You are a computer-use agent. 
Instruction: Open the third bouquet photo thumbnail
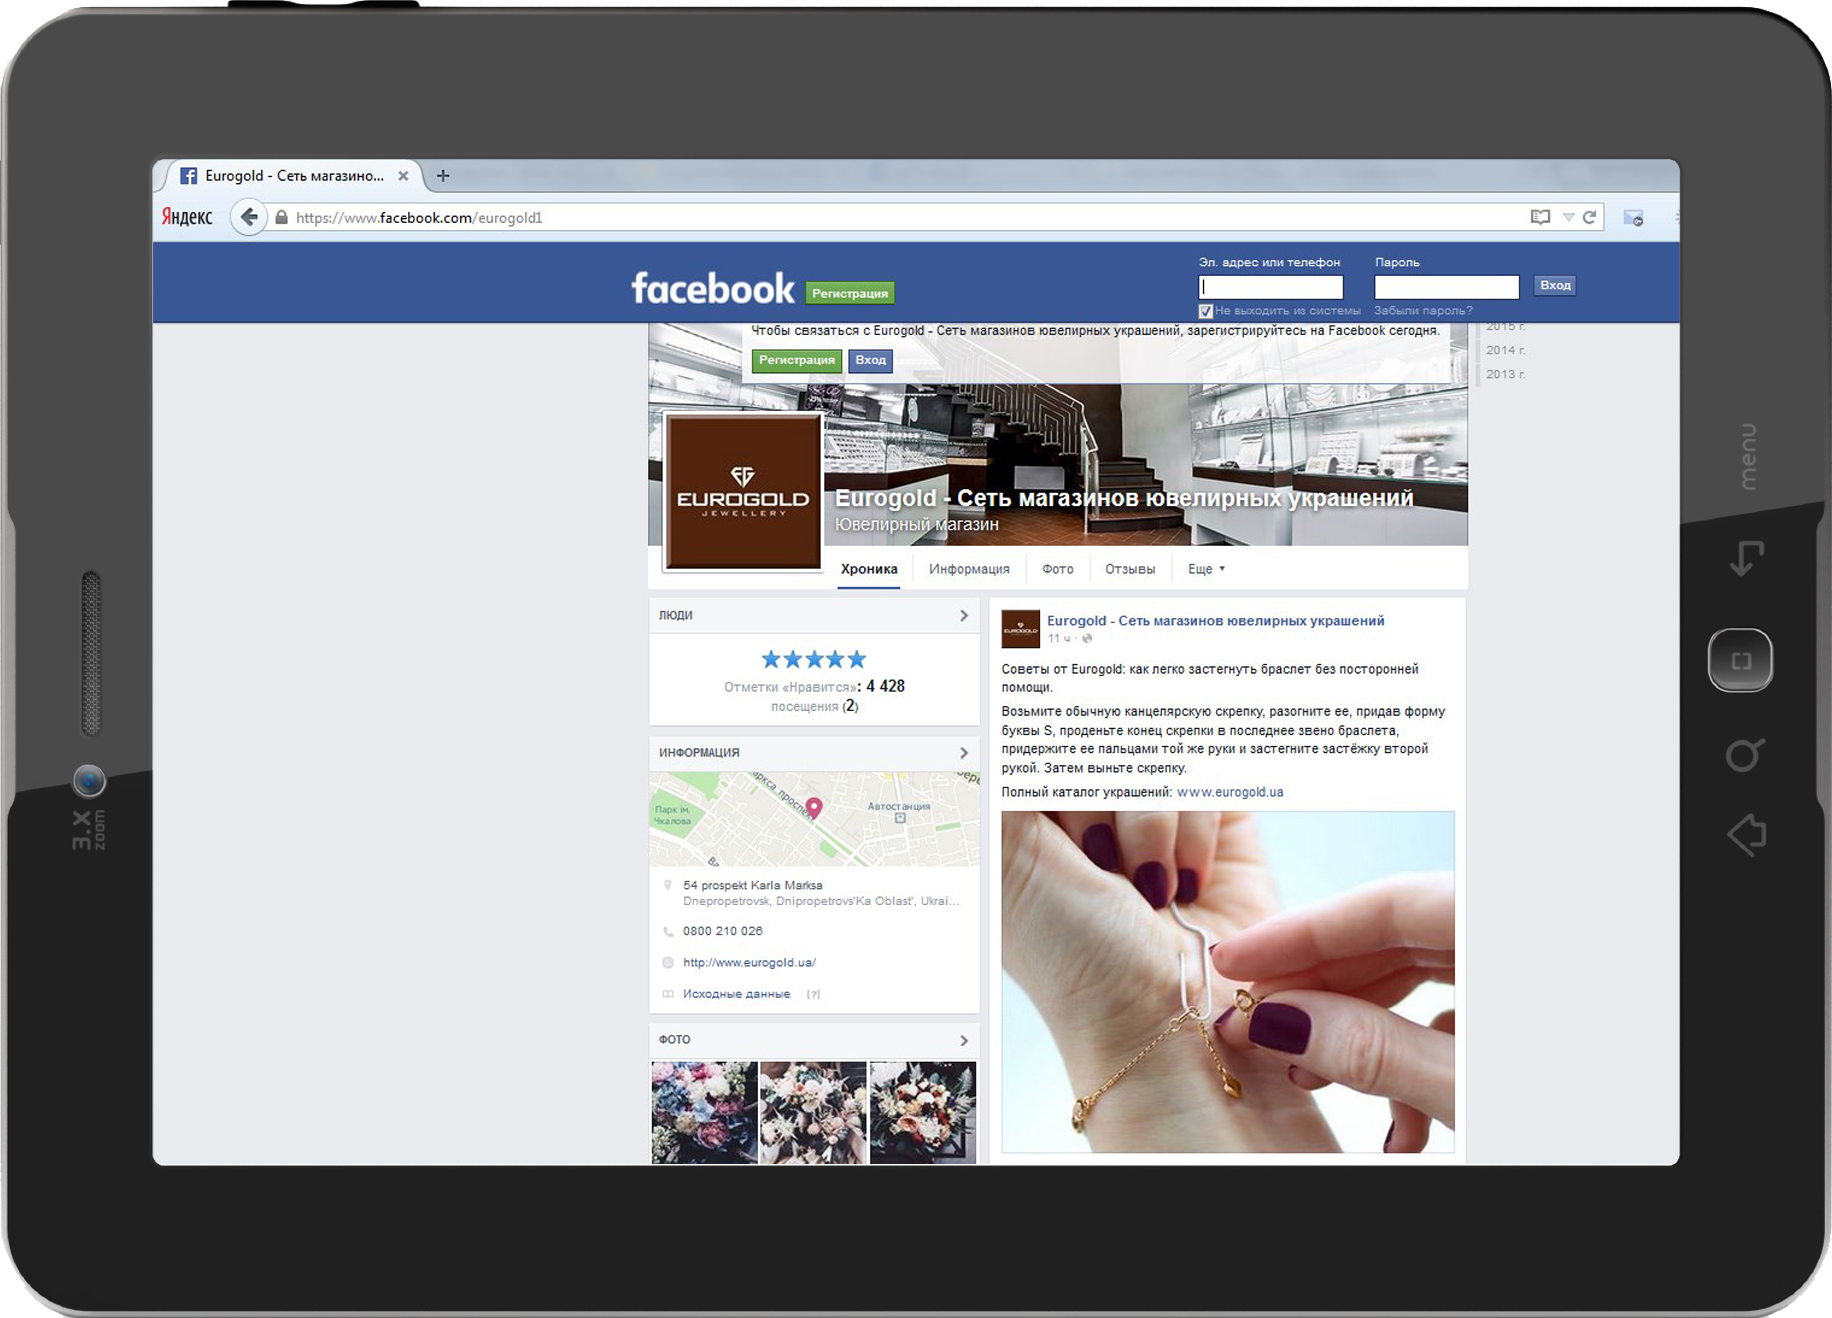tap(922, 1112)
